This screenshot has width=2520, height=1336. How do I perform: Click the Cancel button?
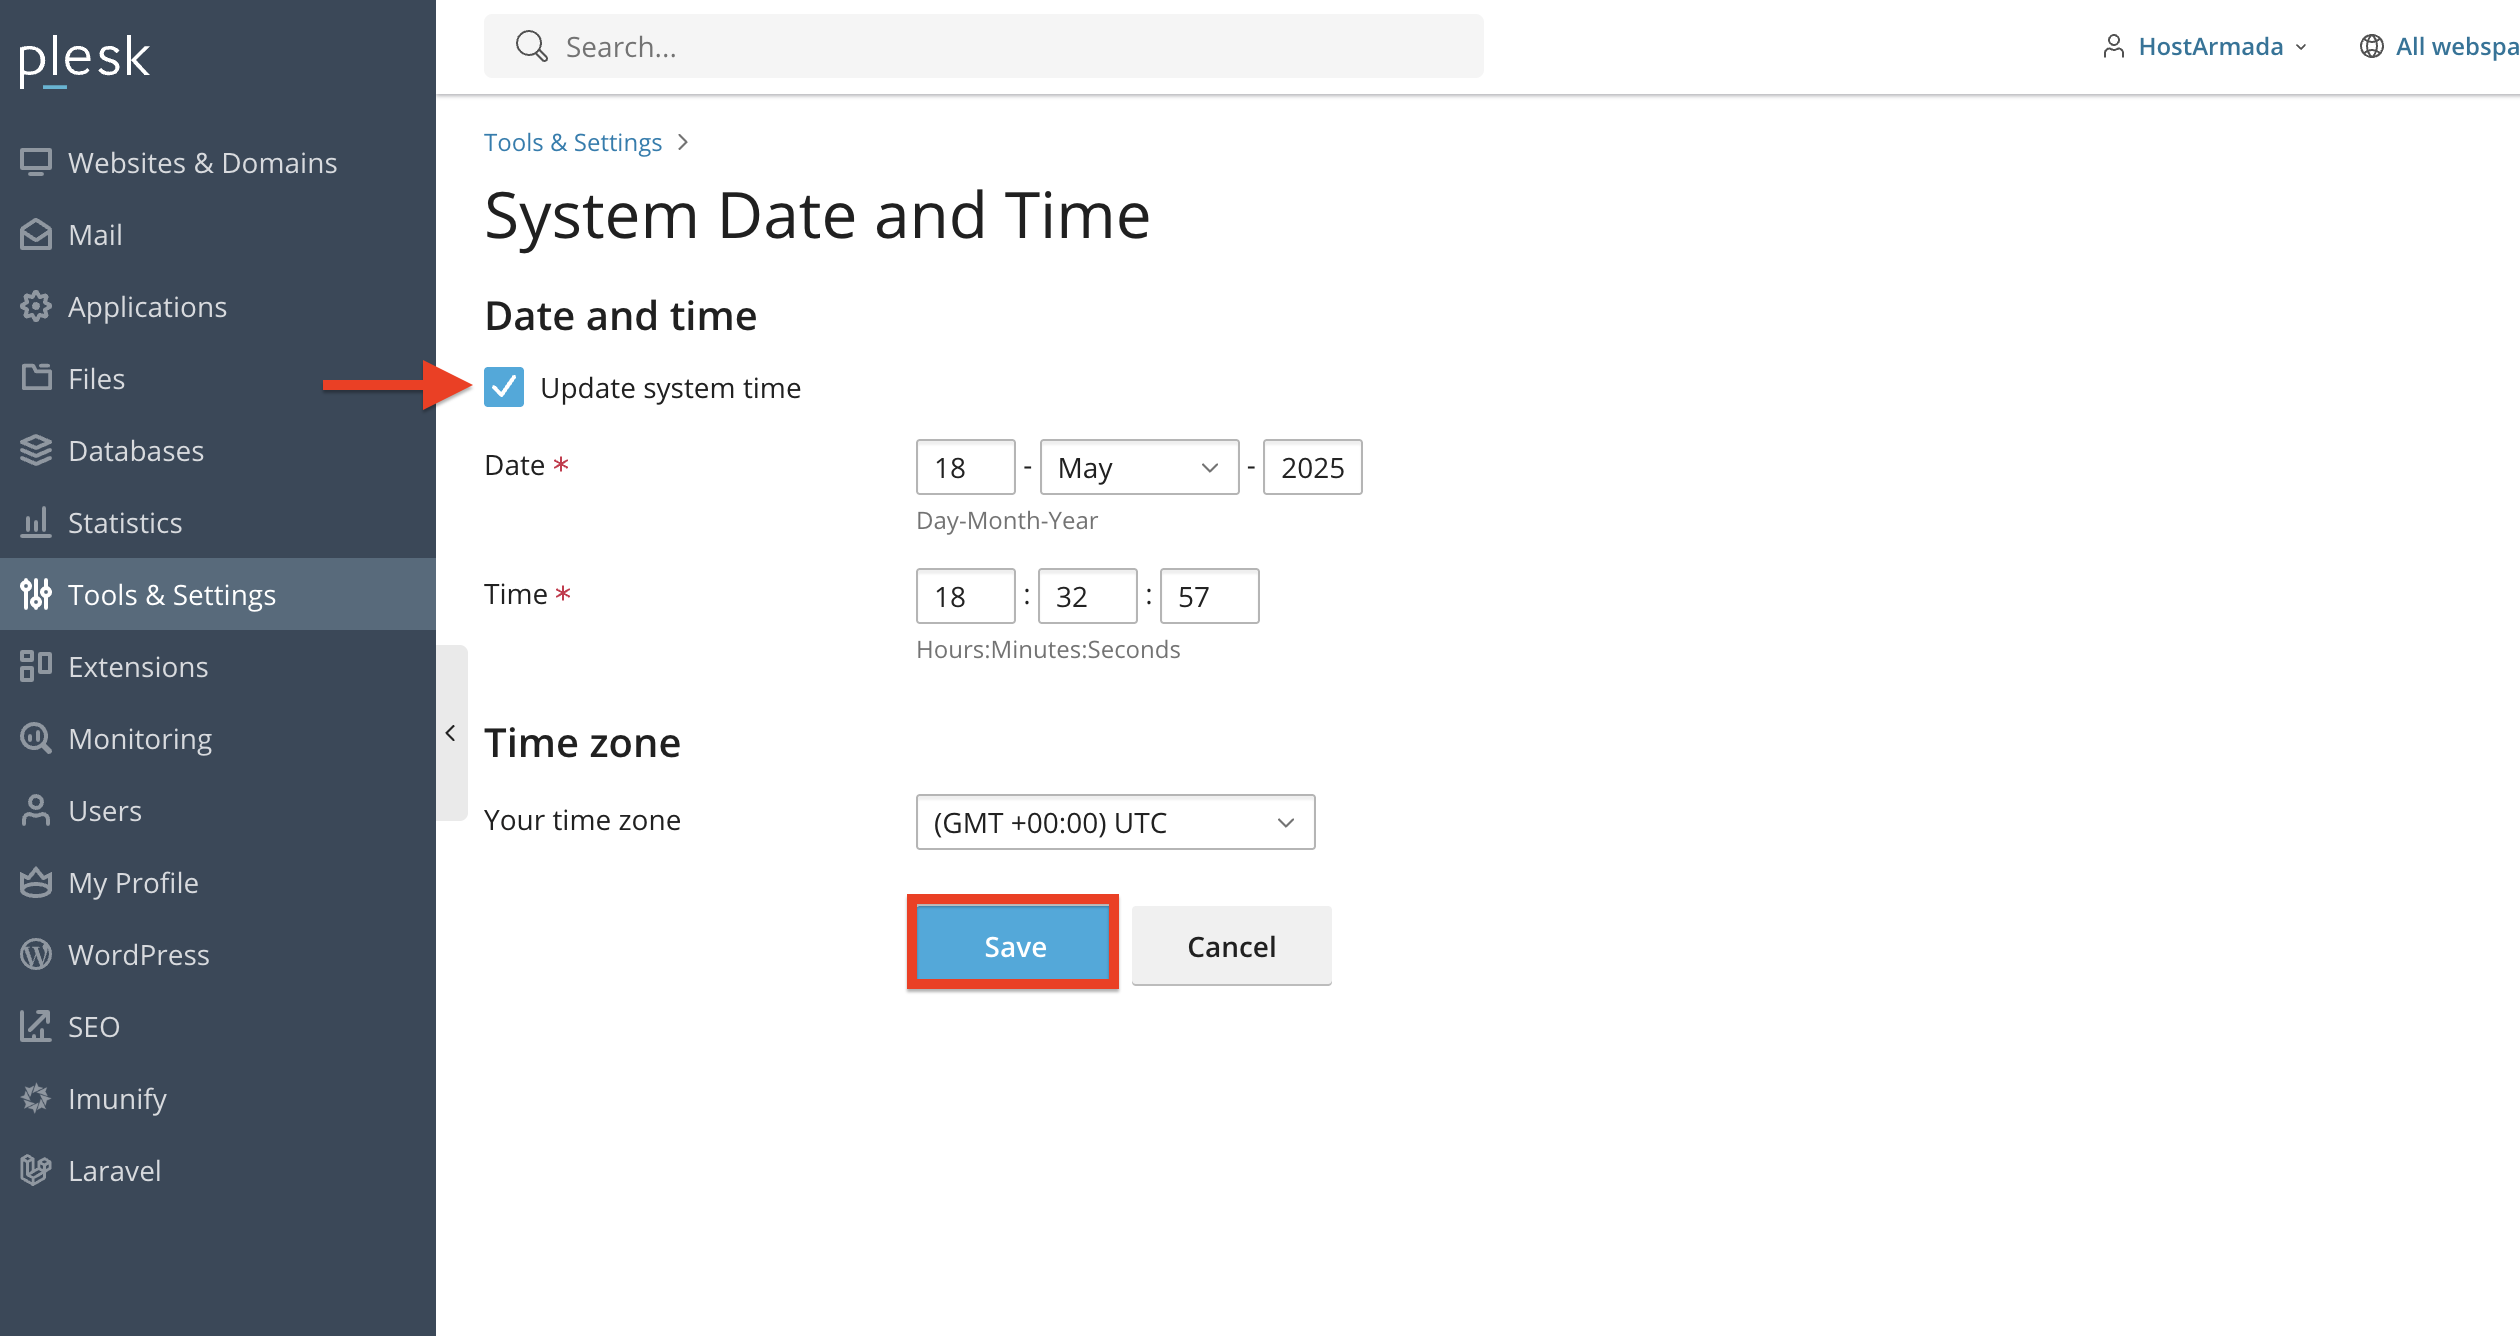[1231, 945]
